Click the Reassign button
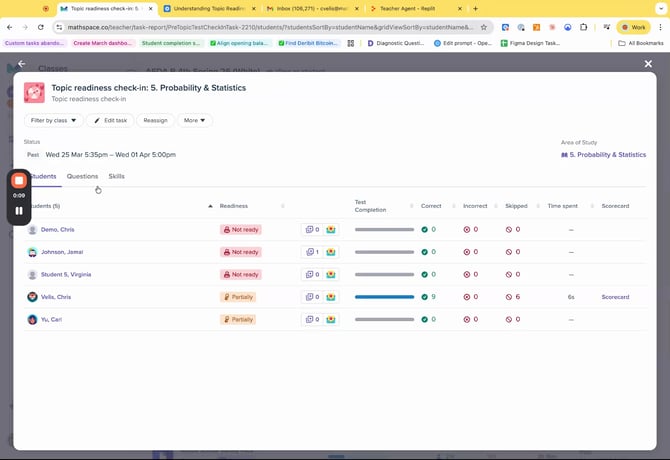The height and width of the screenshot is (460, 670). 156,120
